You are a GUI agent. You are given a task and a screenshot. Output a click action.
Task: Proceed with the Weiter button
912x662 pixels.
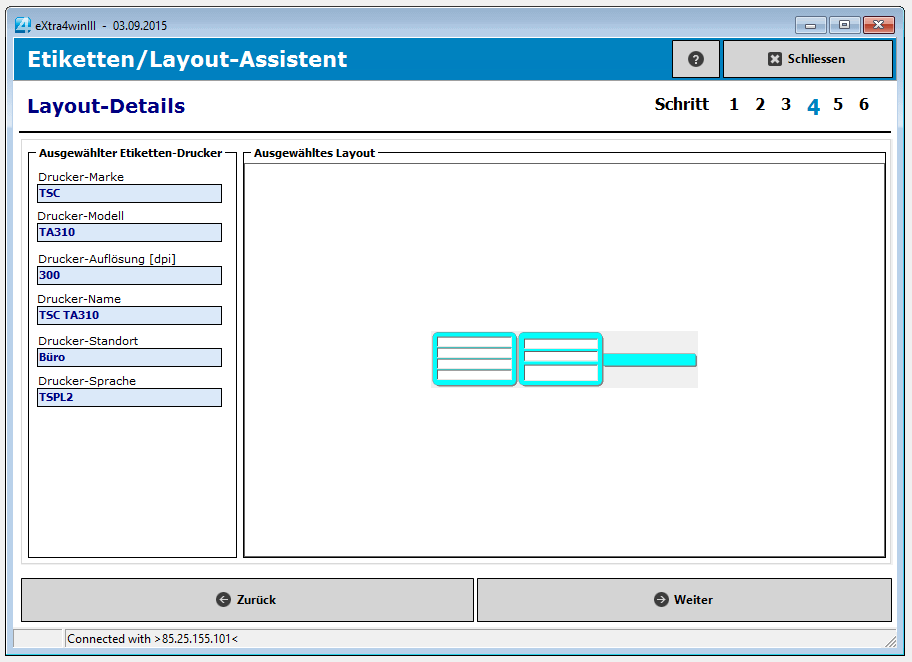(684, 600)
